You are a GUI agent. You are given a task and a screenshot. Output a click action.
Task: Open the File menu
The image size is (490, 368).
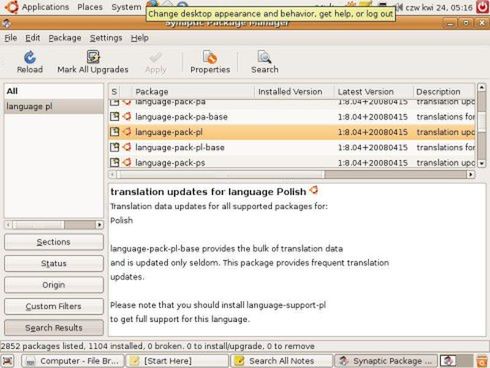(x=11, y=38)
